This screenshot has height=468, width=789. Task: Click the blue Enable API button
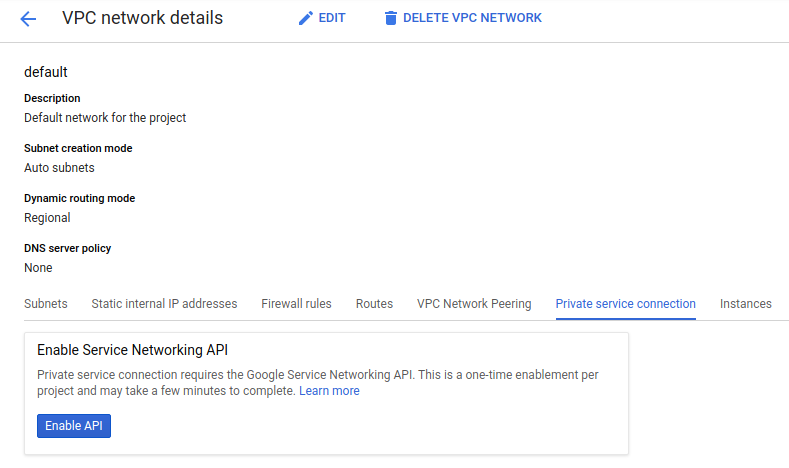click(x=74, y=426)
